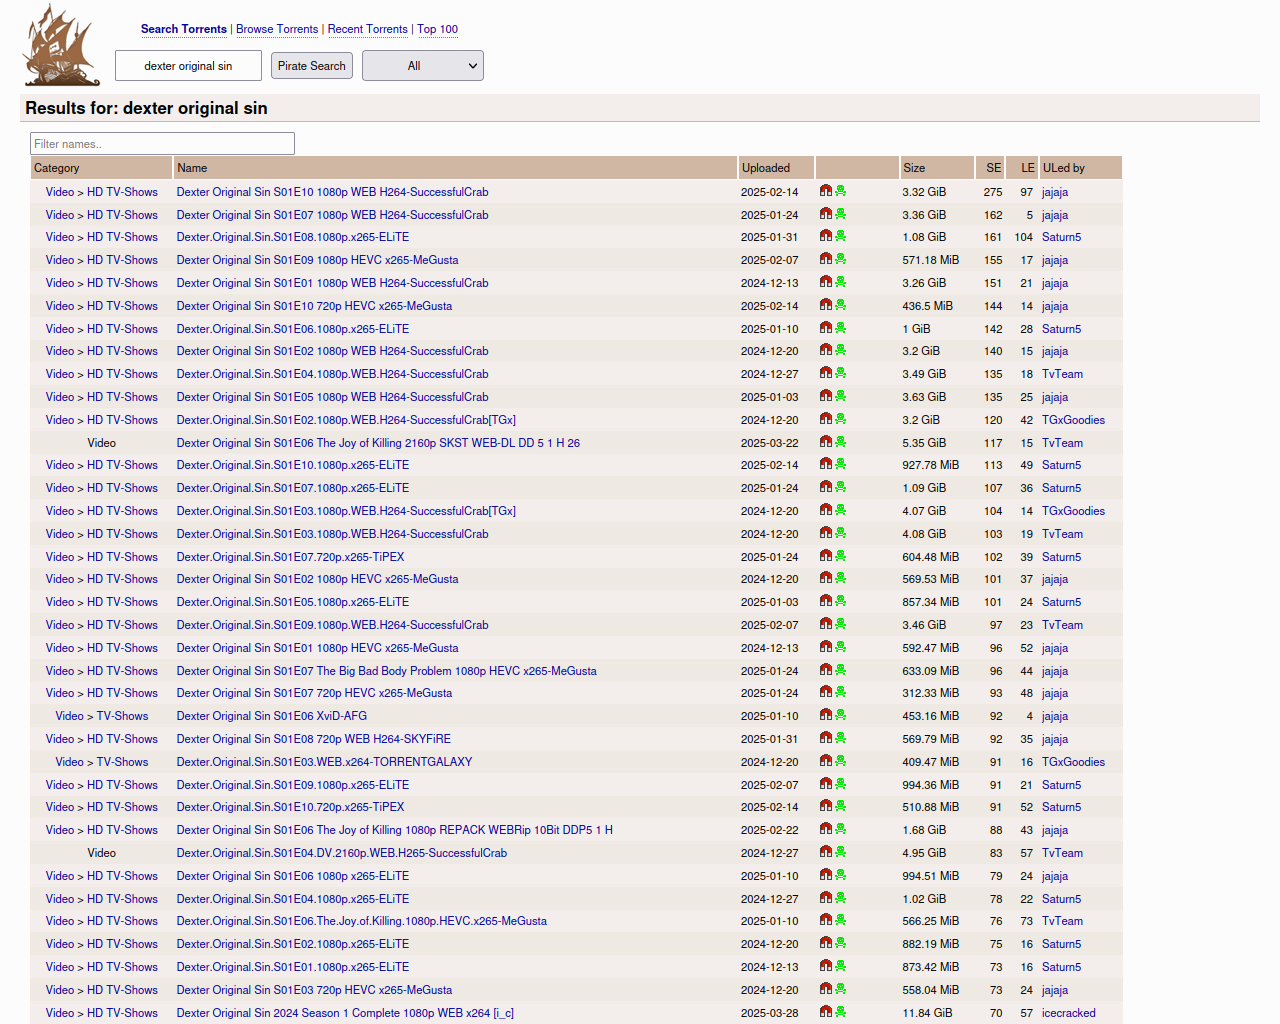Viewport: 1280px width, 1024px height.
Task: Open Dexter.Original.Sin.S01E04.1080p.WEB.H264-SuccessfulCrab torrent
Action: click(333, 374)
